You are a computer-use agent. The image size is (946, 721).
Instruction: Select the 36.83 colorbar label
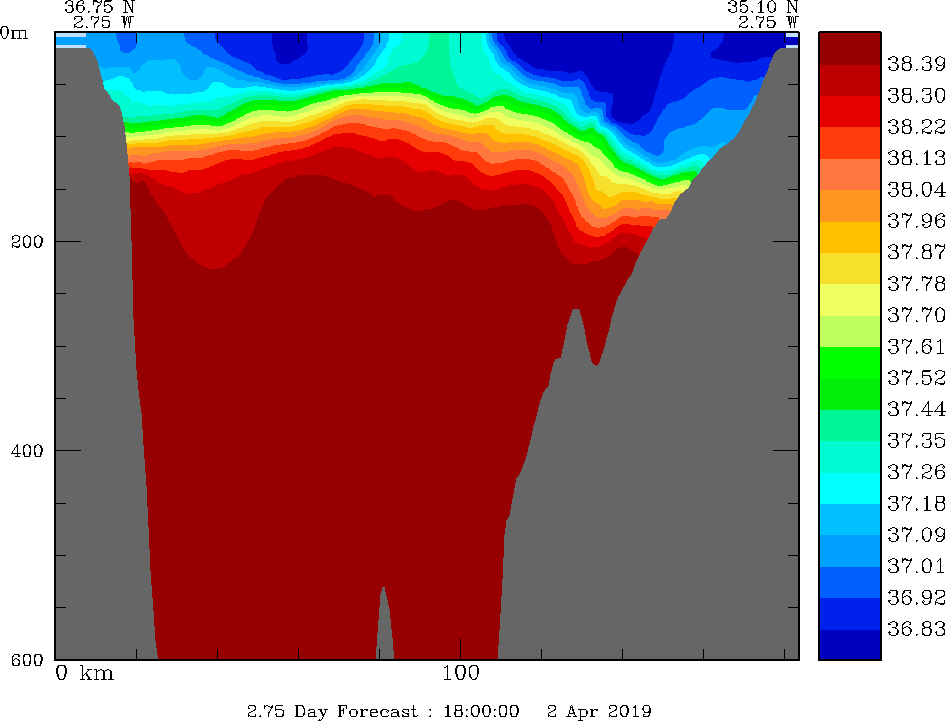(x=916, y=629)
